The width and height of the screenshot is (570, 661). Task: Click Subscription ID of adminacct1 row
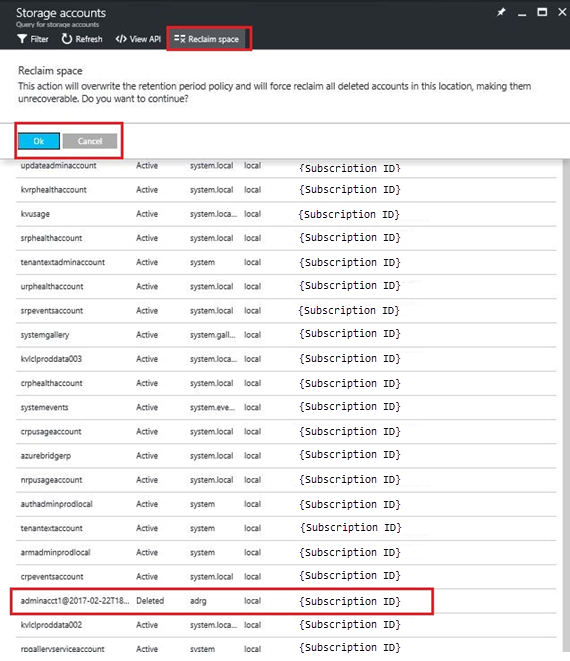coord(350,601)
